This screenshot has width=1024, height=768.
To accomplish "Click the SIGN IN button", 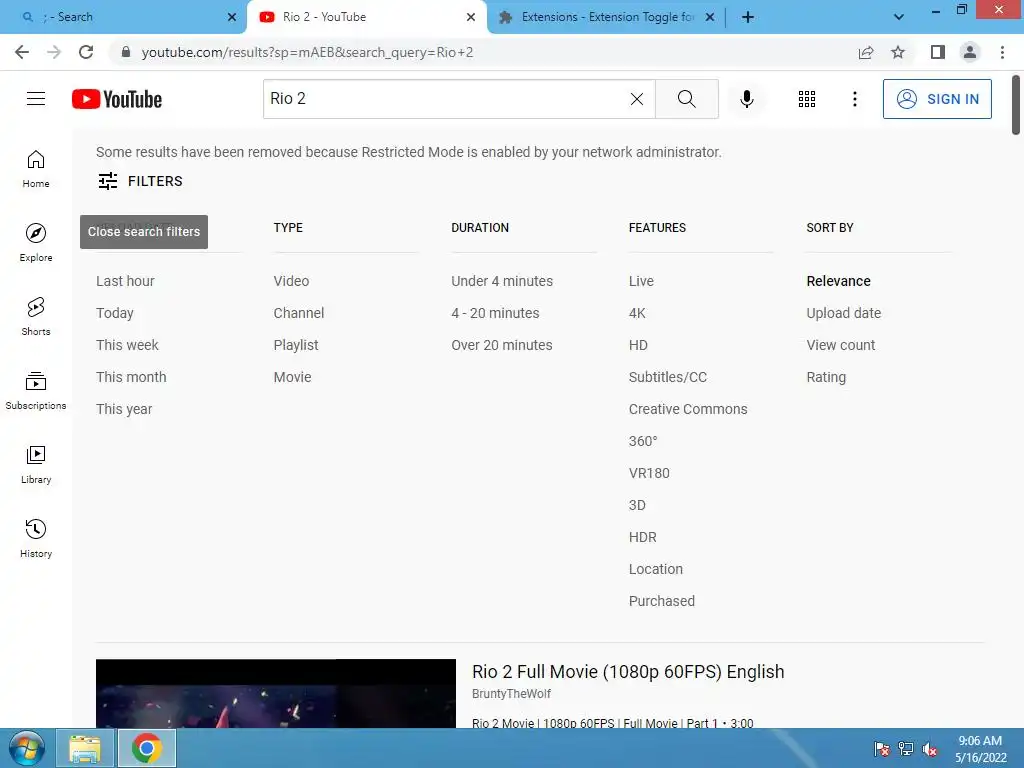I will 937,99.
